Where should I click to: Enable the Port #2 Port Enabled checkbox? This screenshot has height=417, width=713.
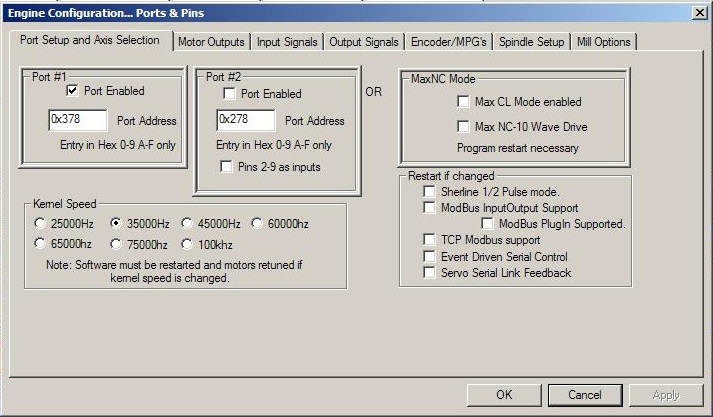coord(229,94)
